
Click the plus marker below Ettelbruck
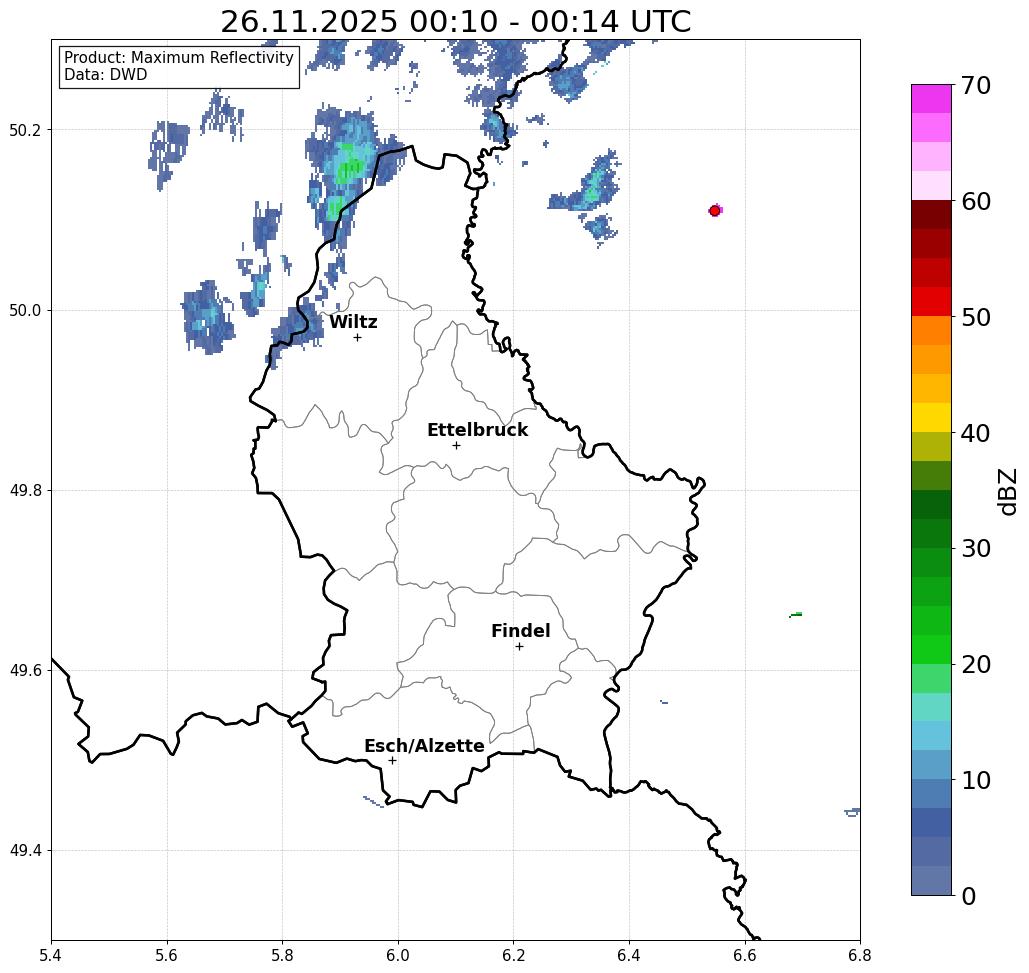coord(457,445)
